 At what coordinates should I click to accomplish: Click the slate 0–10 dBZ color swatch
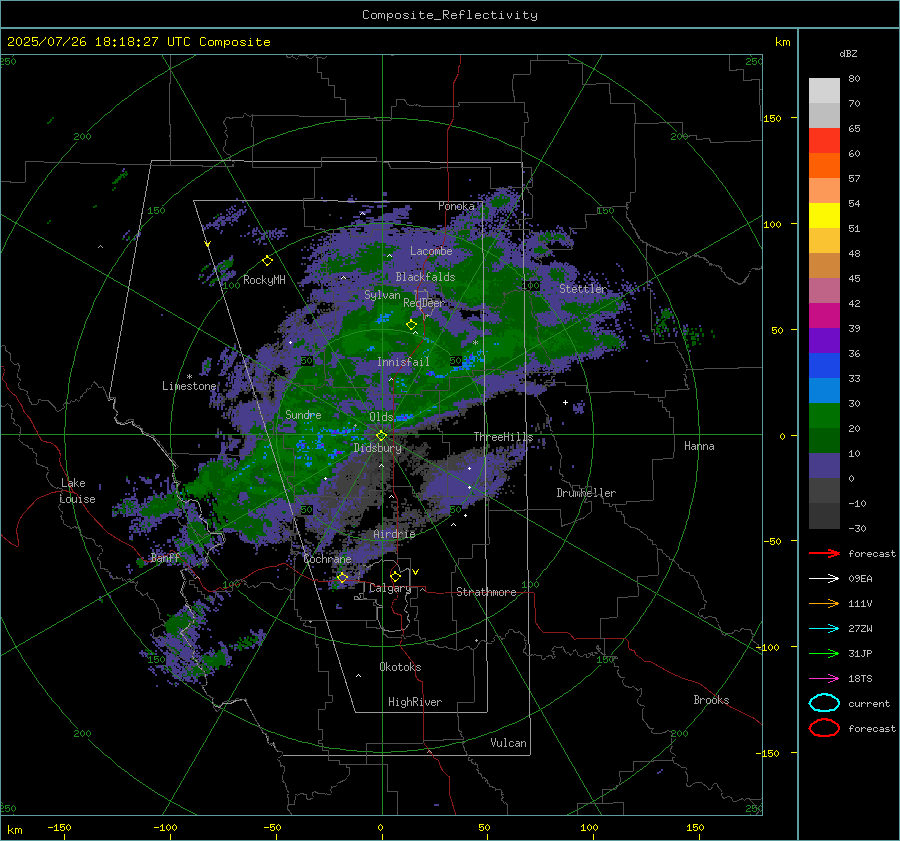(x=824, y=466)
